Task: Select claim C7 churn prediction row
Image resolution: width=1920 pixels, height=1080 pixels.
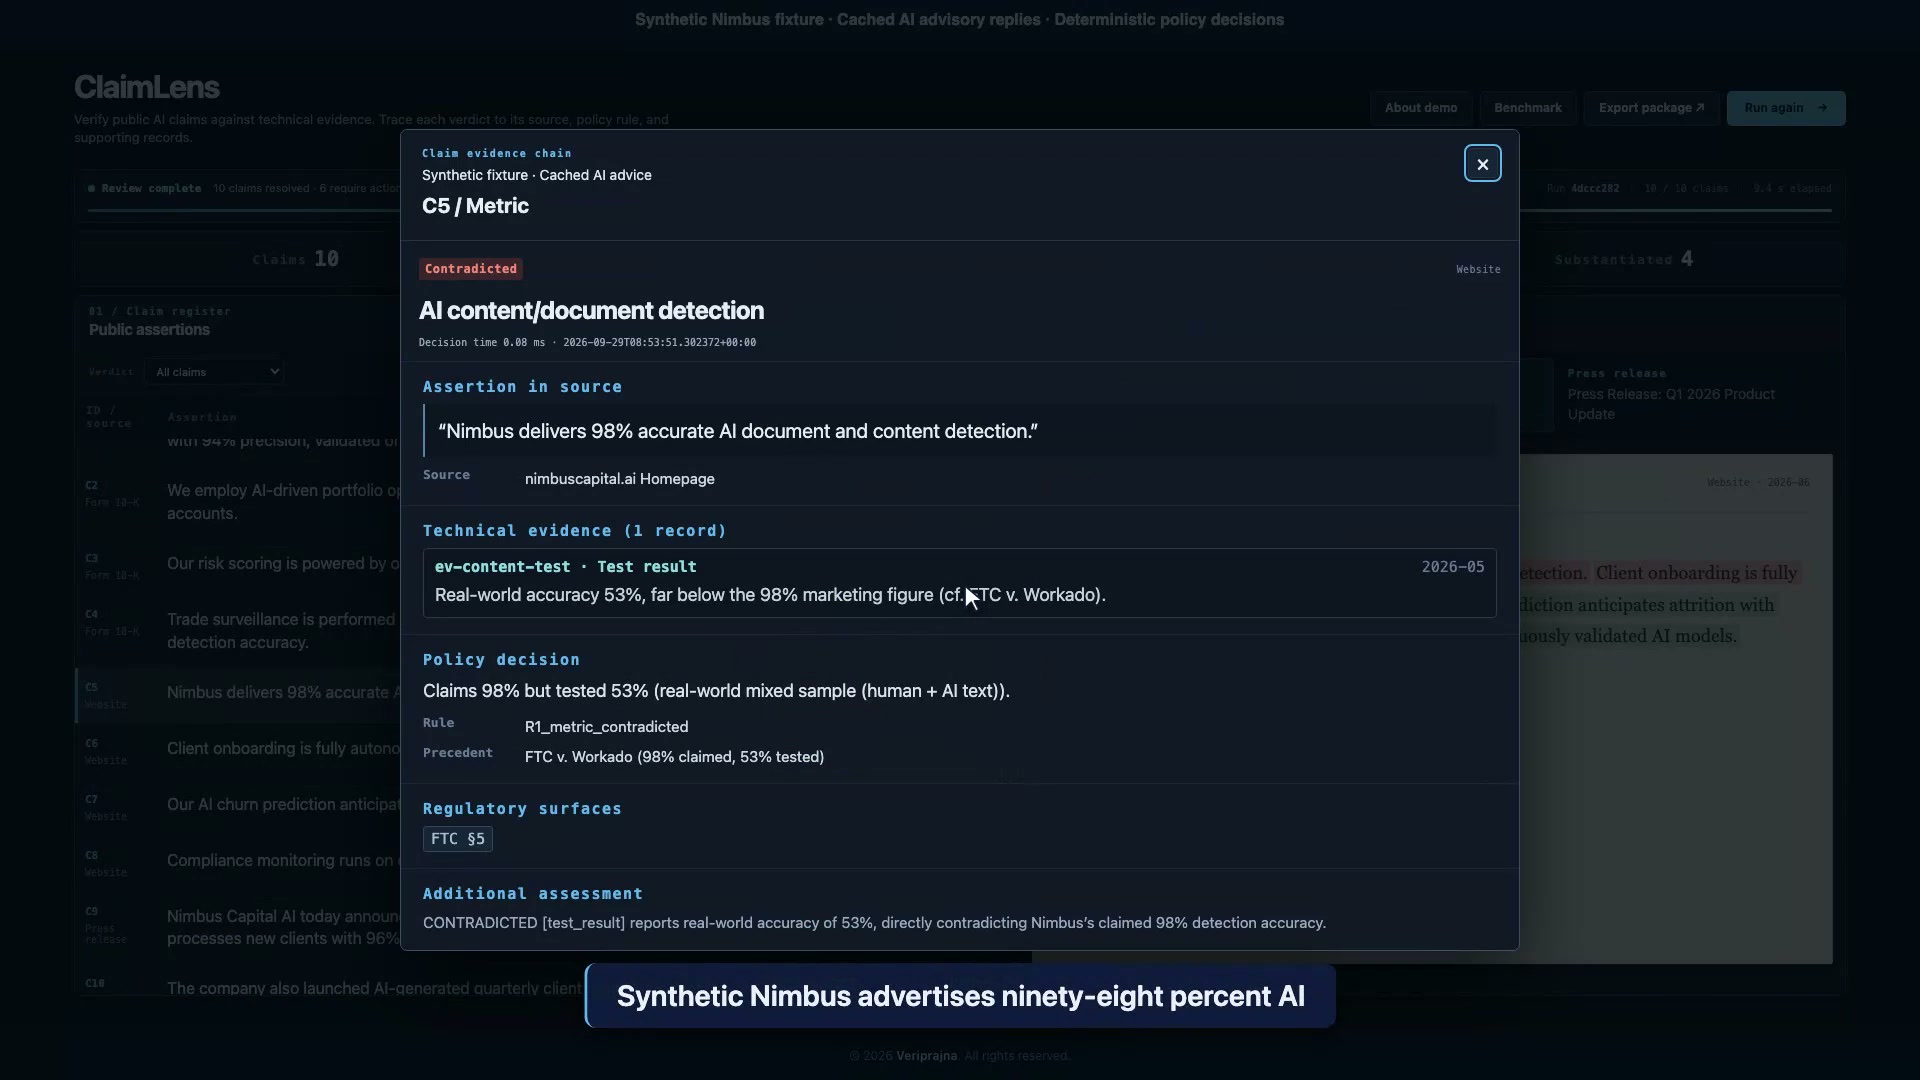Action: click(x=240, y=806)
